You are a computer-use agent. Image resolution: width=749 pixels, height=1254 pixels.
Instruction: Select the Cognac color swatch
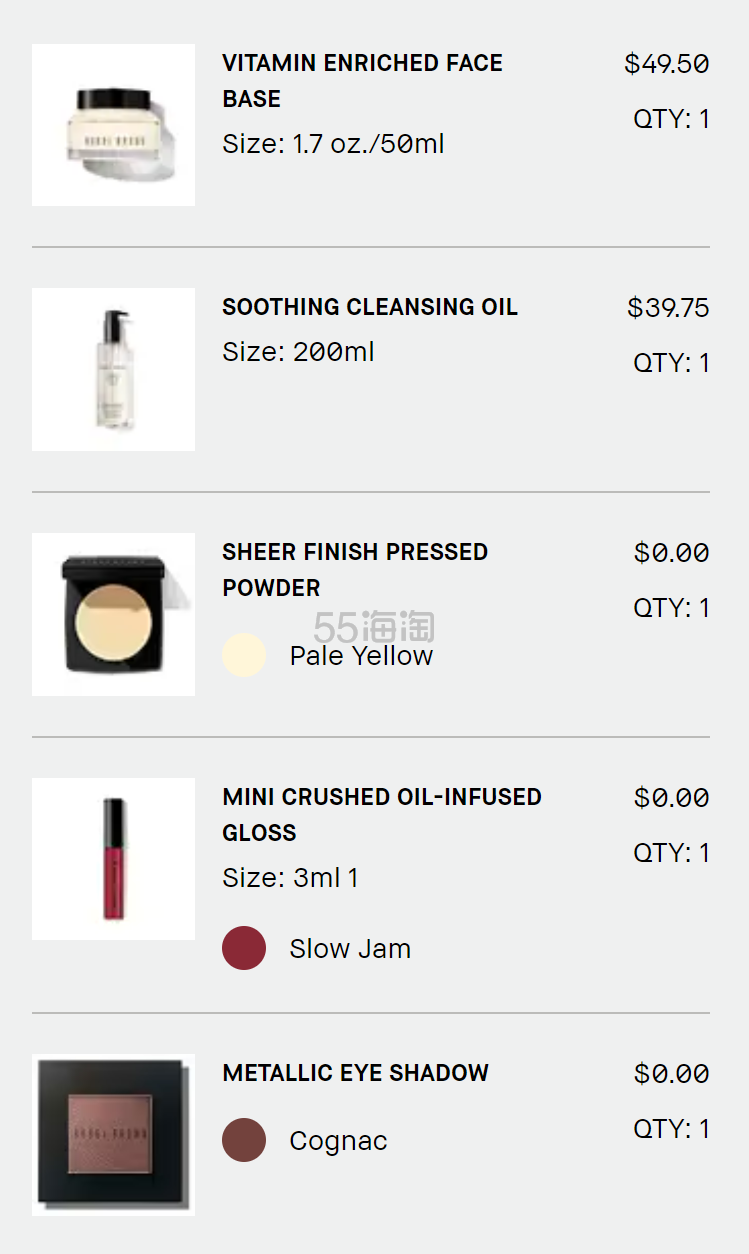pyautogui.click(x=244, y=1140)
